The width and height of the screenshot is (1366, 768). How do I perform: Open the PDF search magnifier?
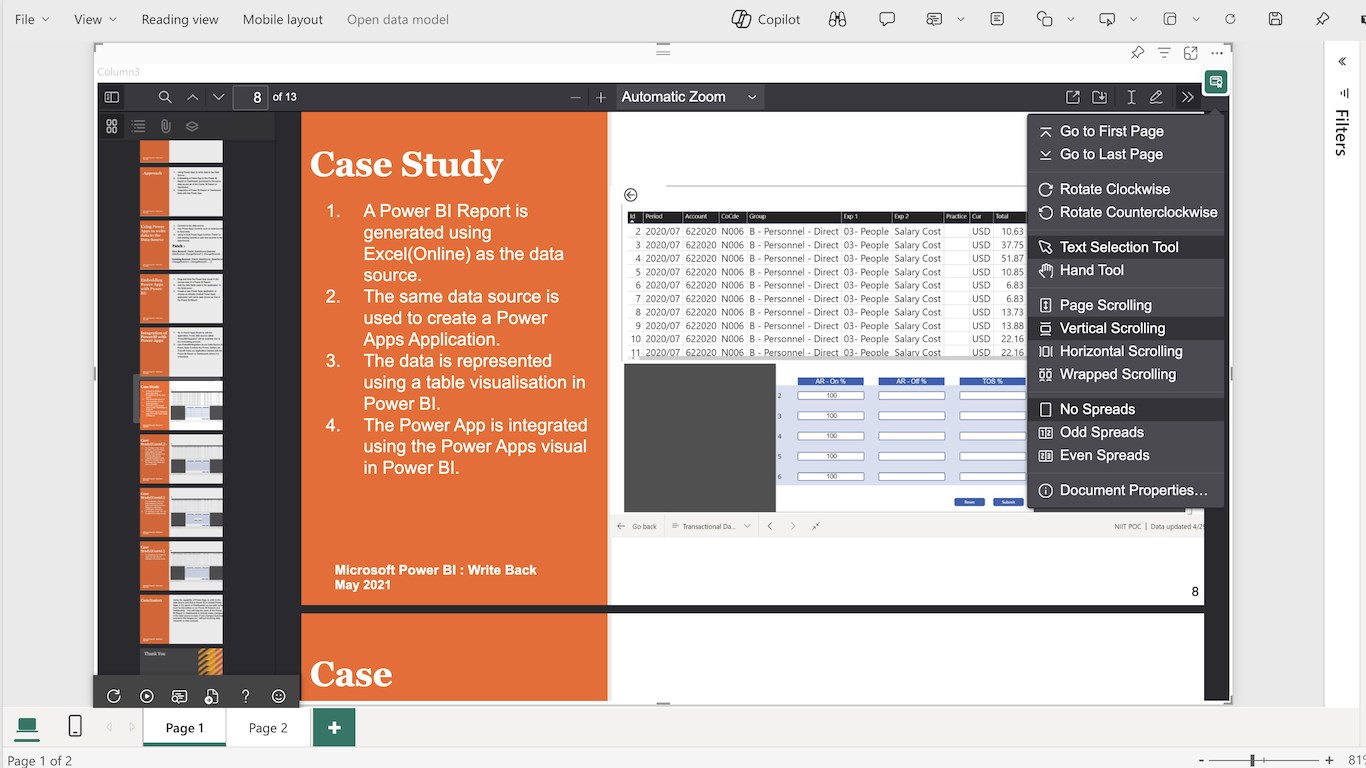(164, 97)
